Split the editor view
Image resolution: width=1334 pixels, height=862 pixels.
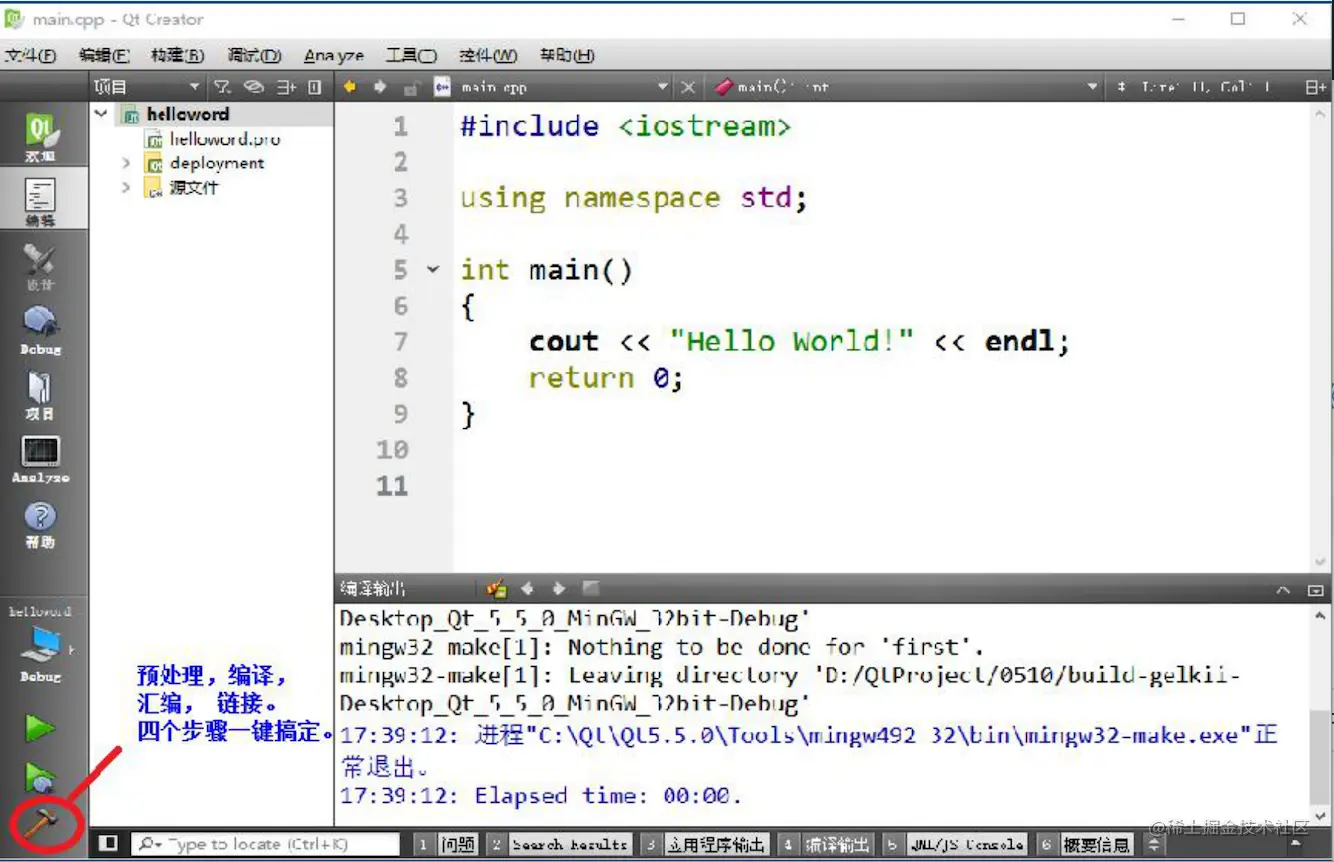tap(1316, 87)
